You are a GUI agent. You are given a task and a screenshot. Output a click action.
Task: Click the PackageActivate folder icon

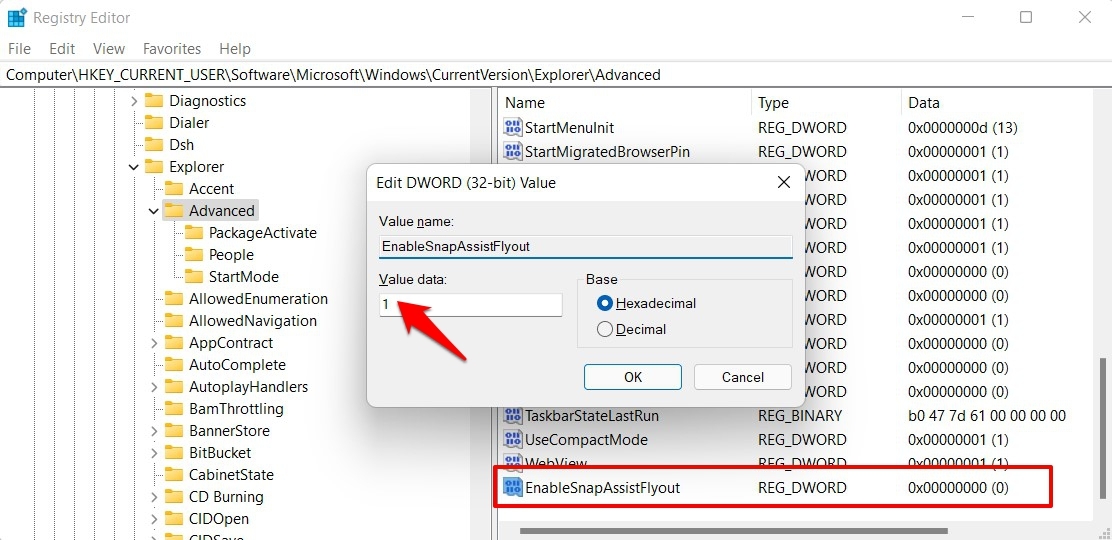194,233
